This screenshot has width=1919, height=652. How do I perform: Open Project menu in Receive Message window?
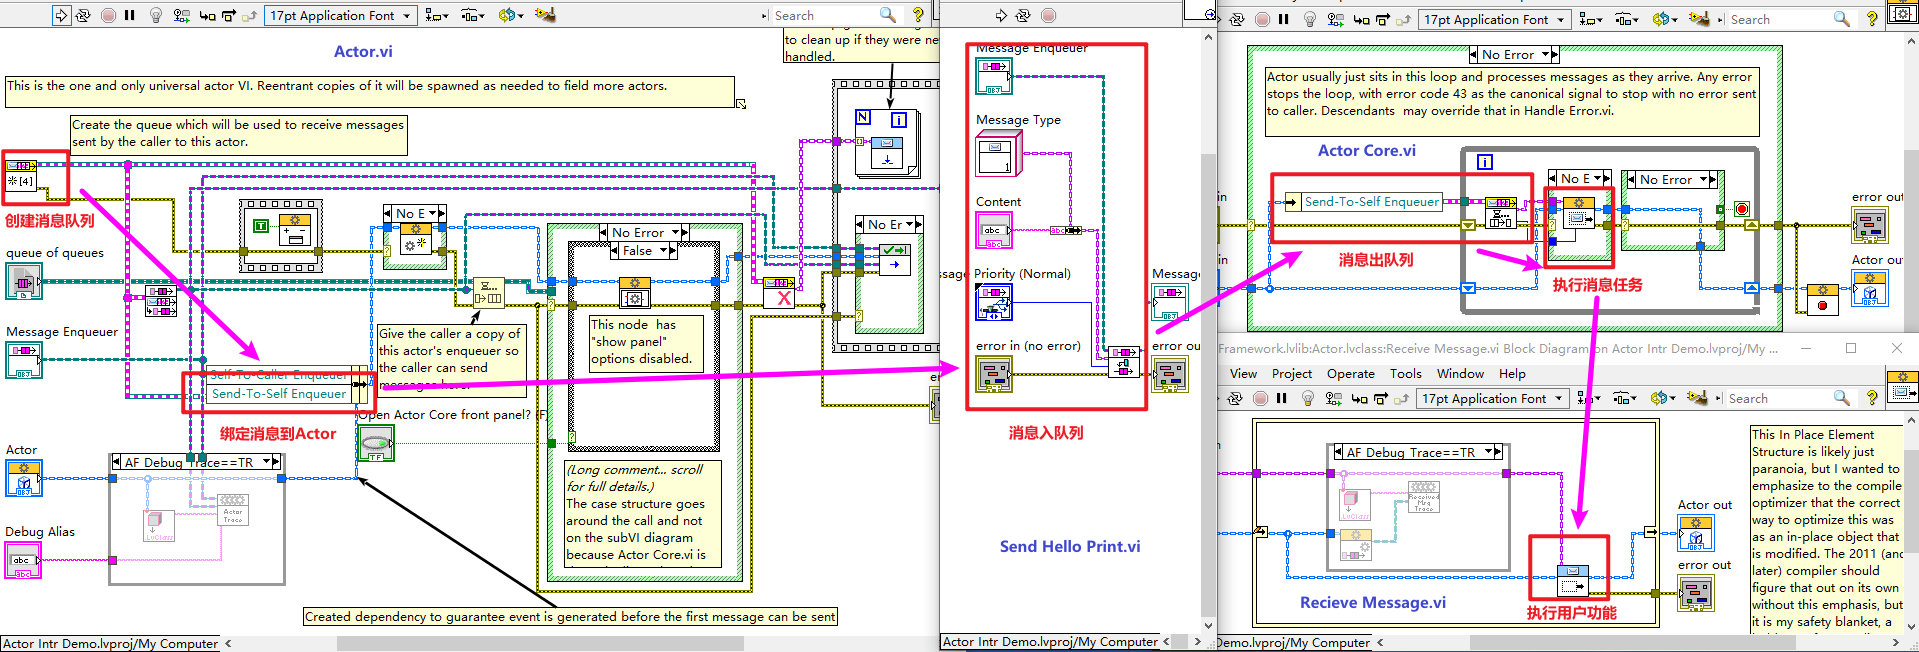[1291, 373]
